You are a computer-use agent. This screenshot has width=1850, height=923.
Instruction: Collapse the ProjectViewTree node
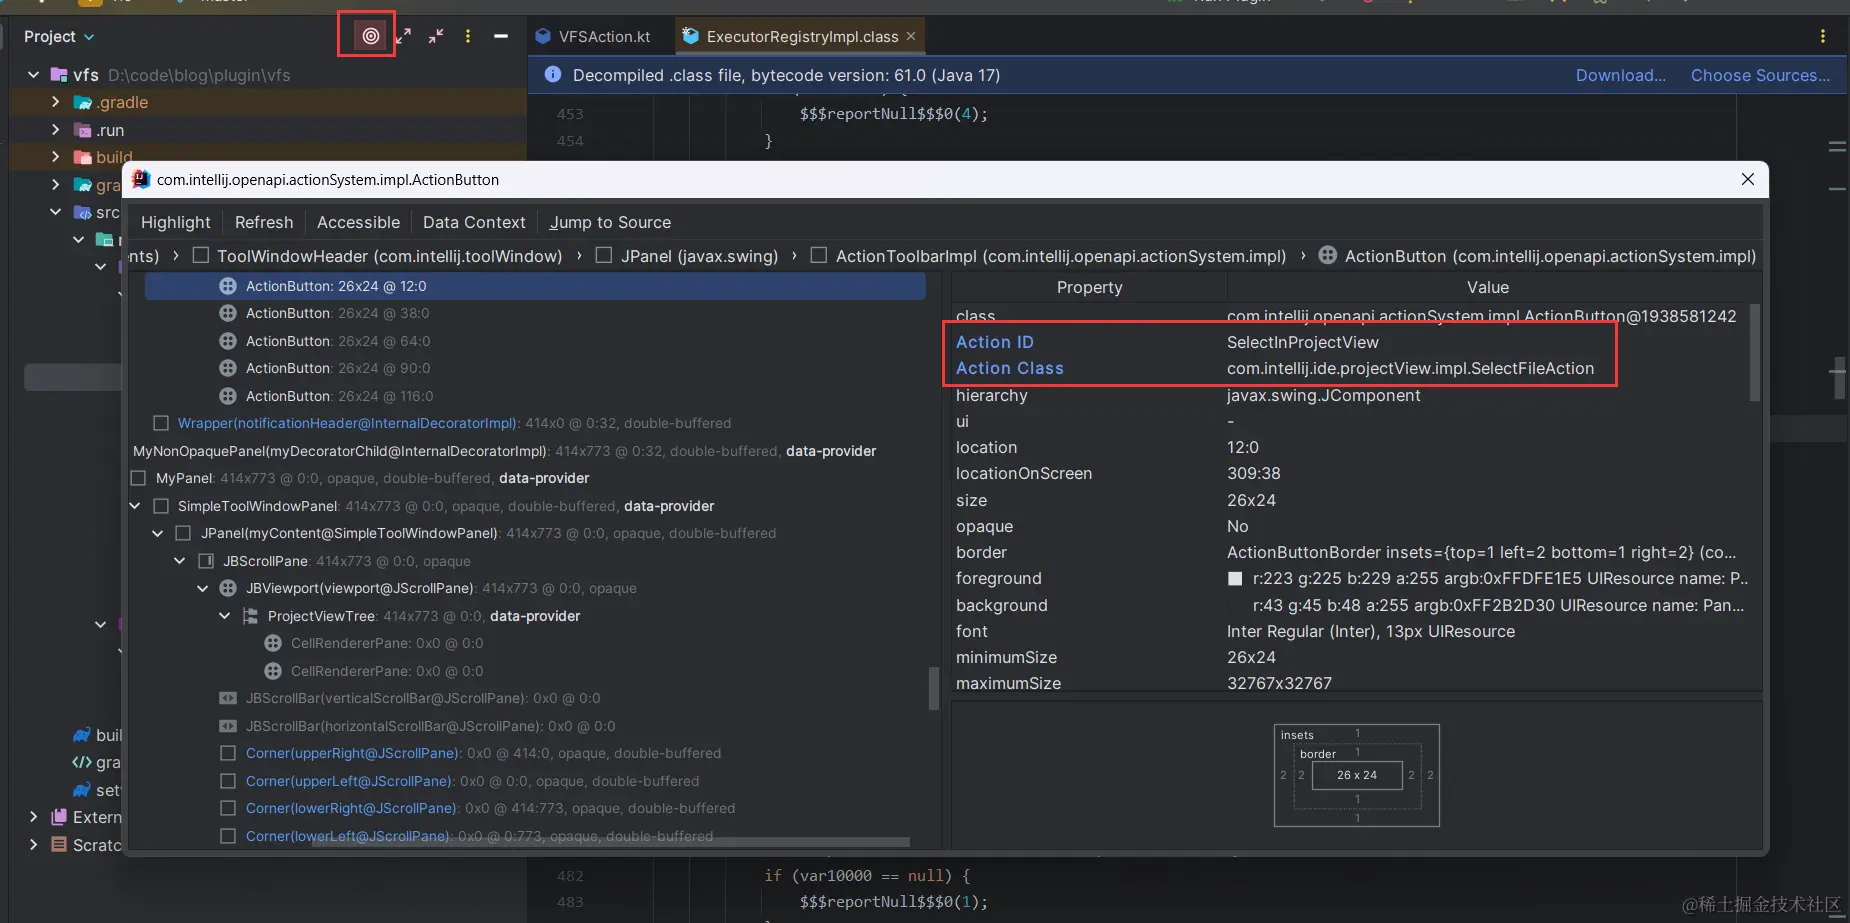pyautogui.click(x=225, y=616)
